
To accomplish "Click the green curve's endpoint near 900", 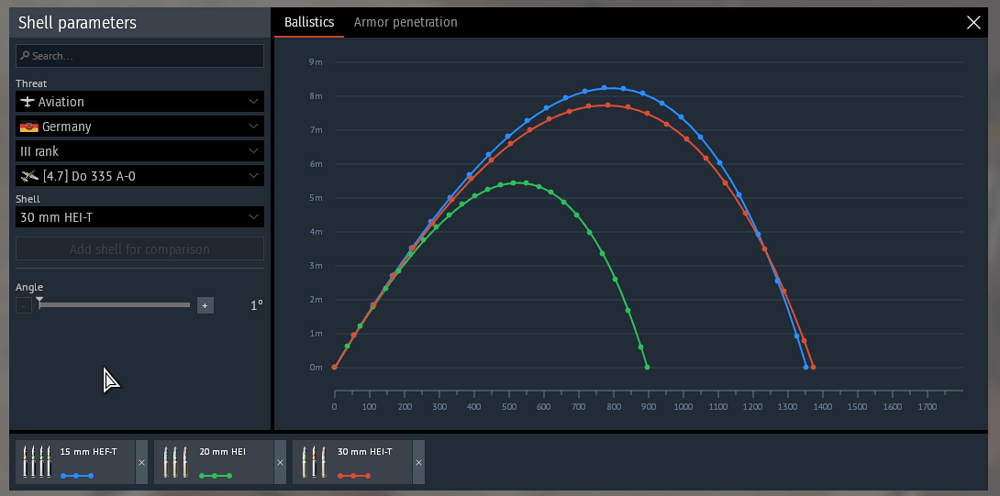I will (x=647, y=367).
